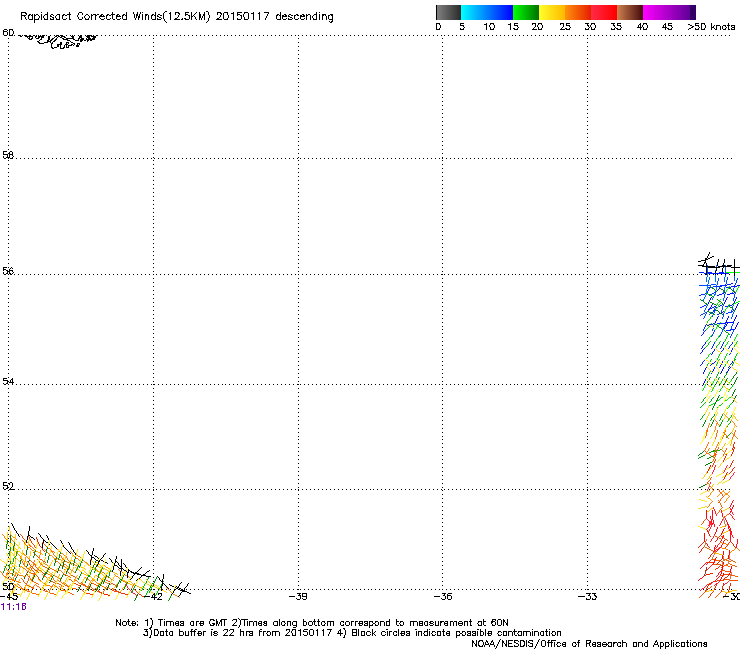Click the 'Data buffer is 22 hrs' note
This screenshot has height=650, width=740.
352,633
